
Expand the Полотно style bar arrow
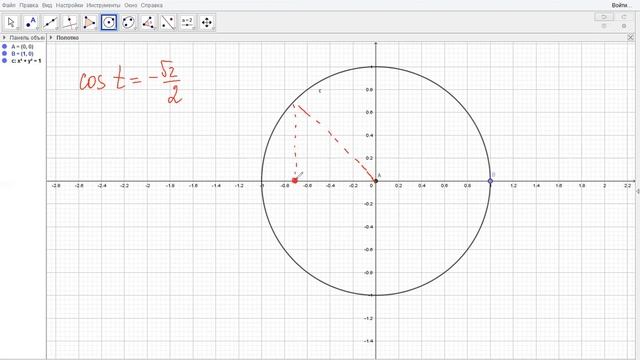[x=51, y=38]
